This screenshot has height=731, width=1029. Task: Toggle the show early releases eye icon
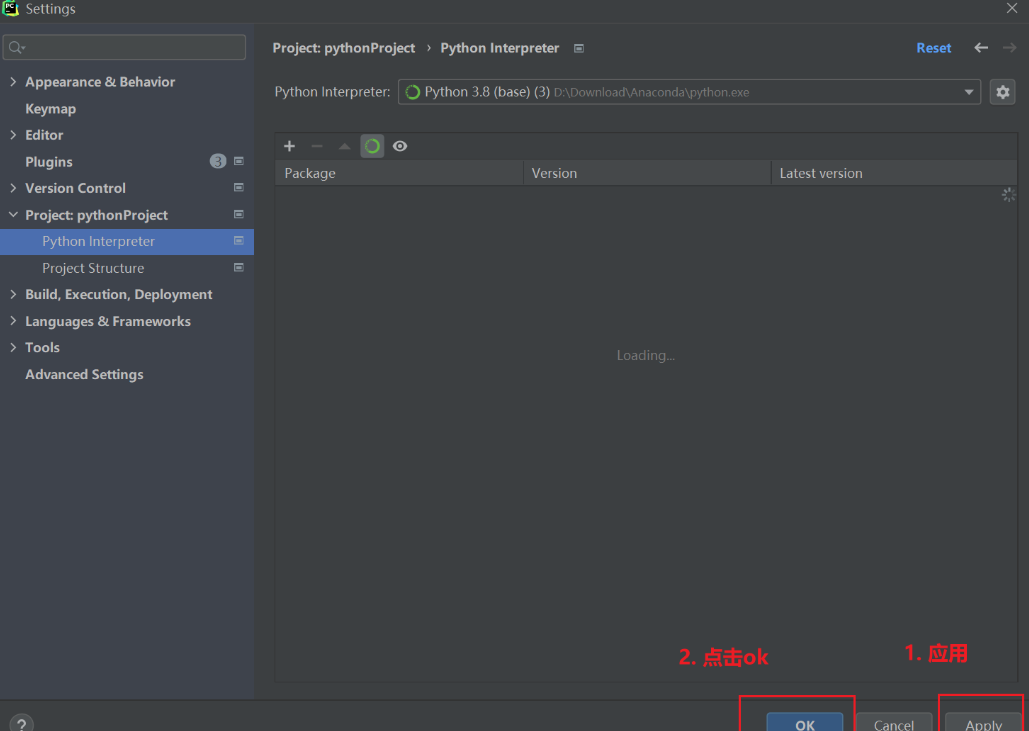(400, 145)
